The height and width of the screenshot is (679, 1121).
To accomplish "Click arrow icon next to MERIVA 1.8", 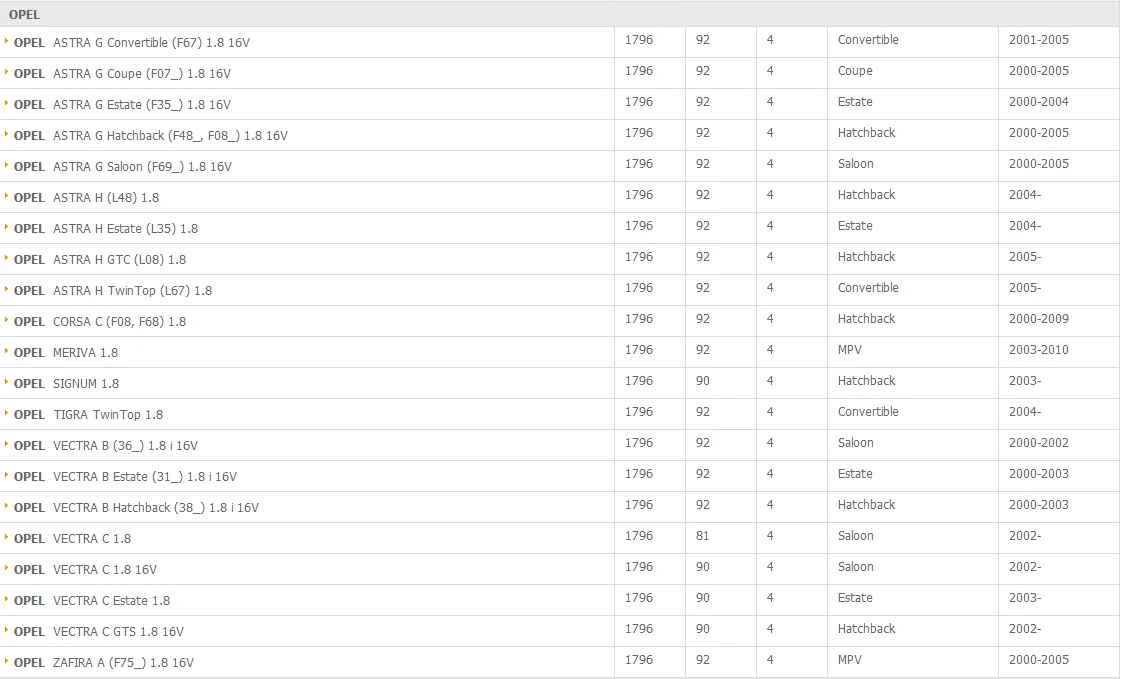I will pos(6,351).
